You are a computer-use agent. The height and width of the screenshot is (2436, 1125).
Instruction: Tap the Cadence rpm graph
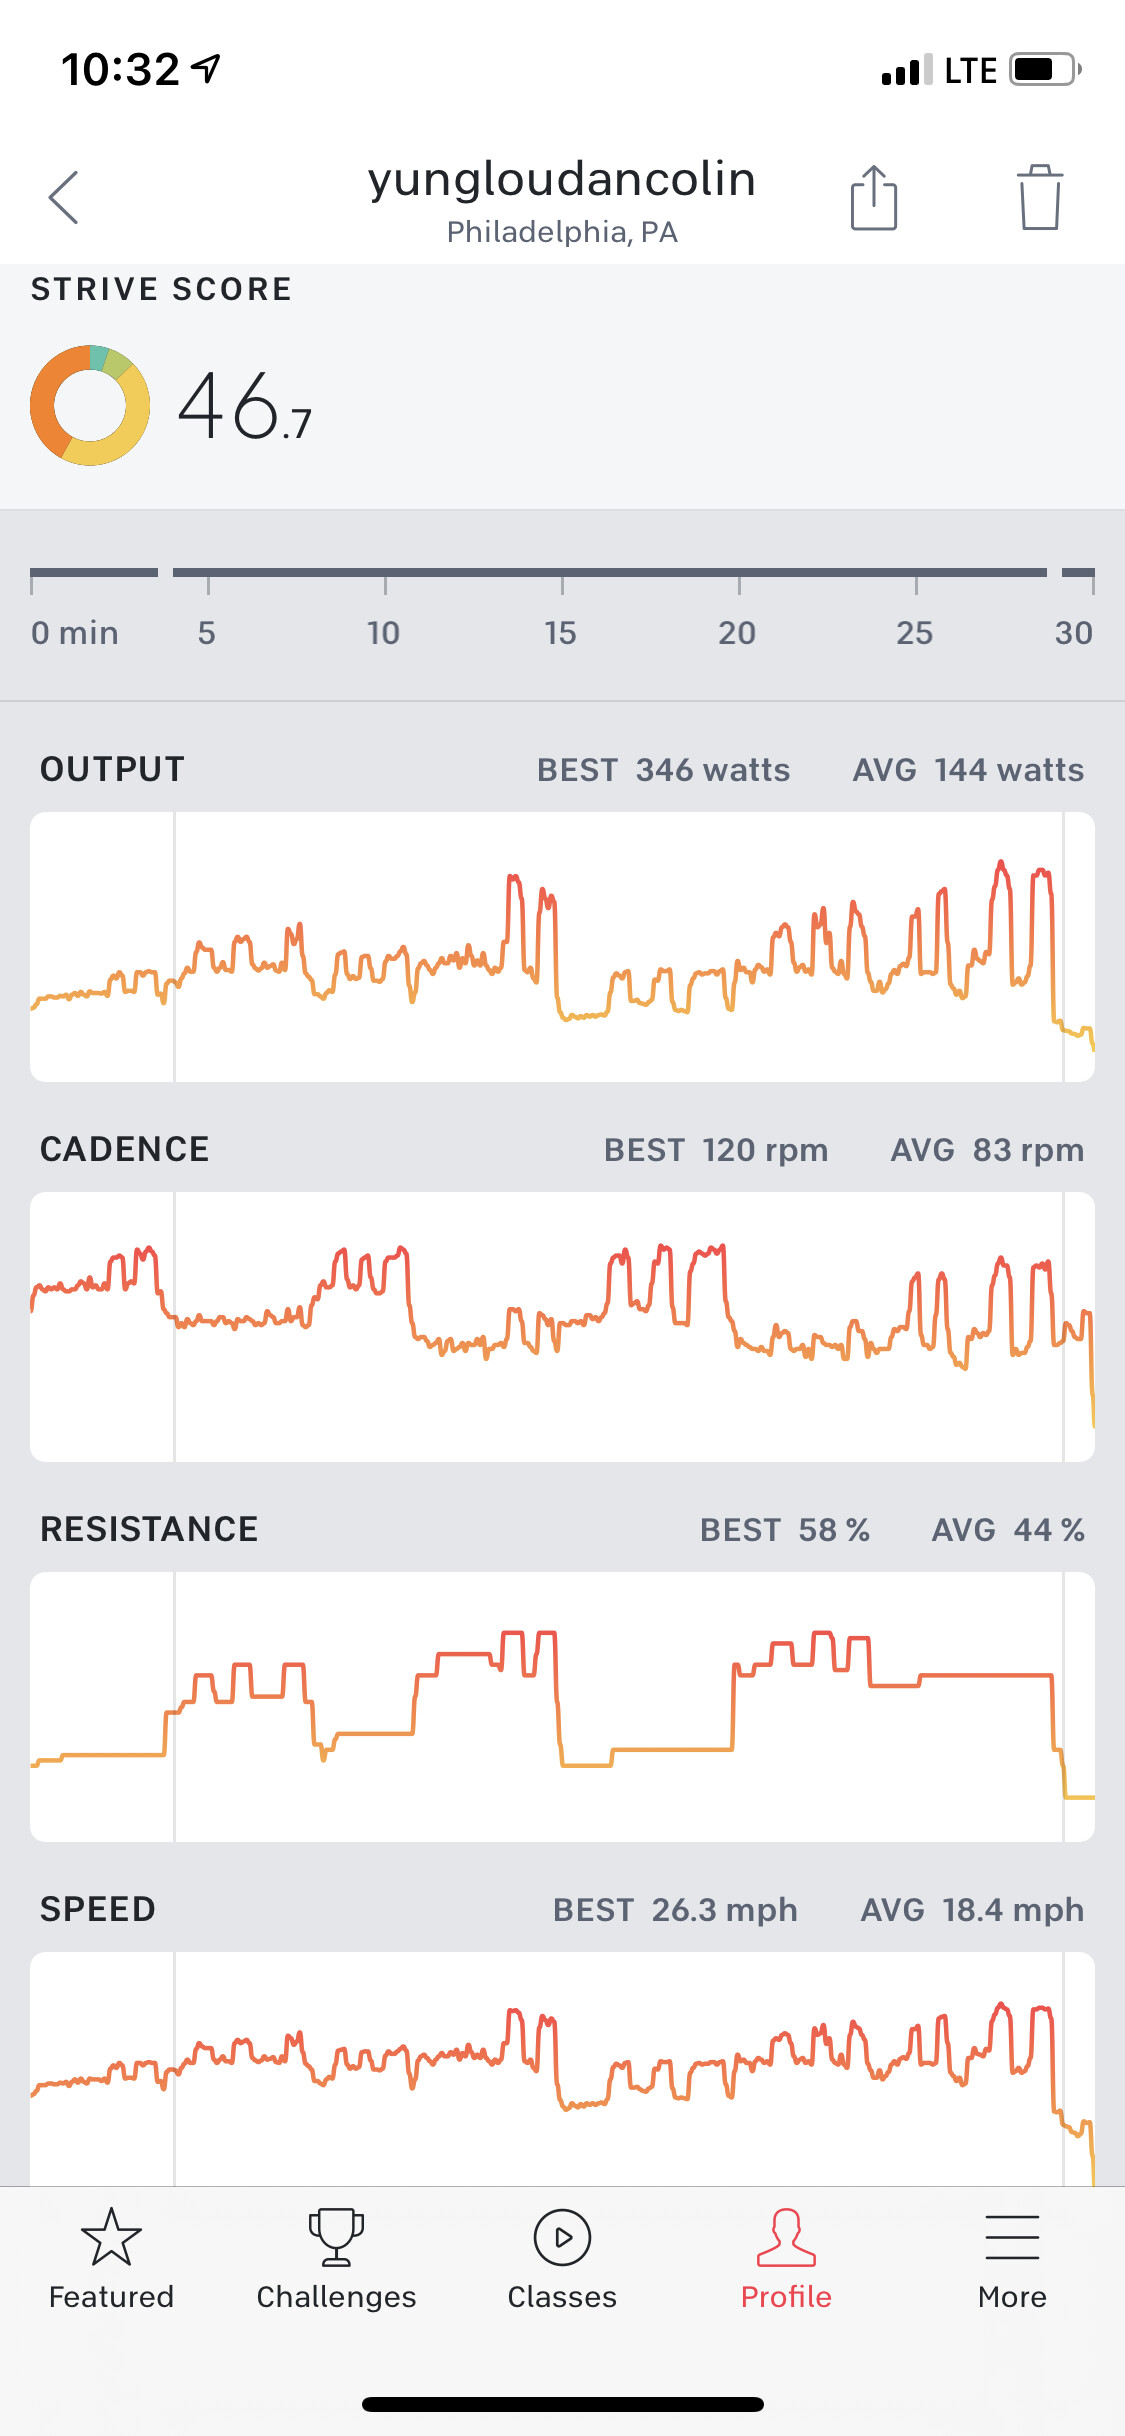(562, 1326)
